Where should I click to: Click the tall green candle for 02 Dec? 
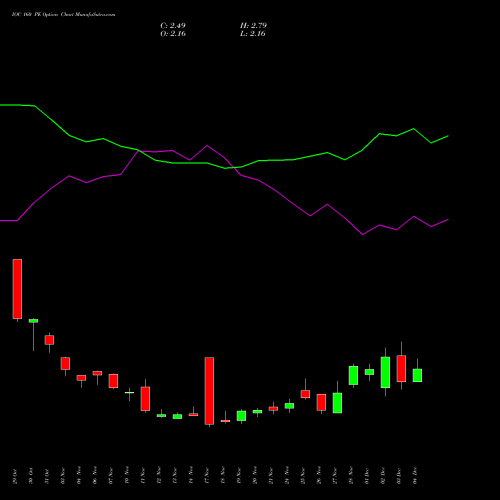pos(385,372)
